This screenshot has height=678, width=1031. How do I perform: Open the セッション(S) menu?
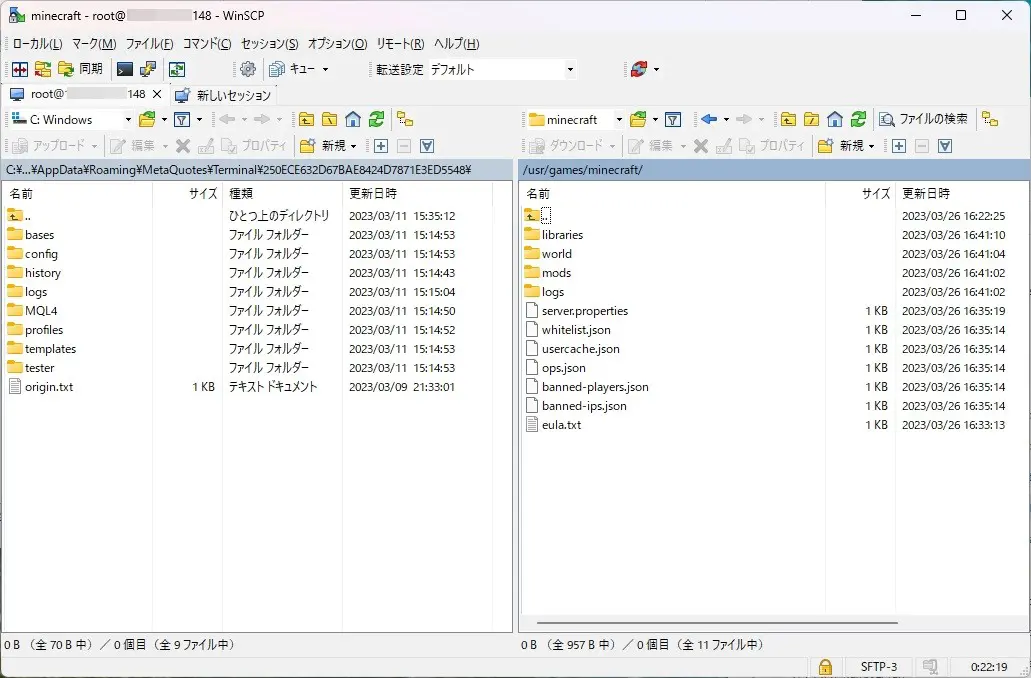click(x=269, y=44)
